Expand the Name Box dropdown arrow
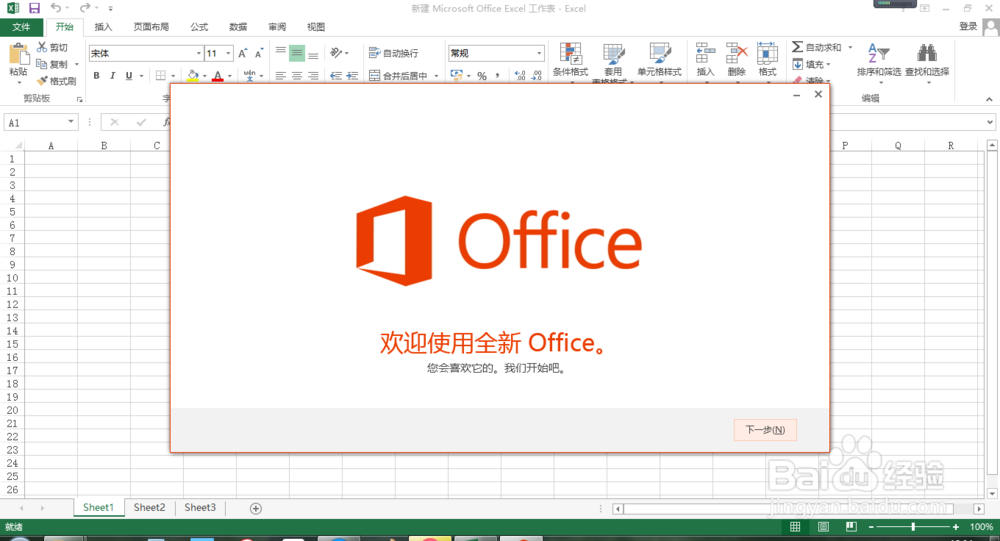This screenshot has width=1000, height=541. [x=71, y=122]
